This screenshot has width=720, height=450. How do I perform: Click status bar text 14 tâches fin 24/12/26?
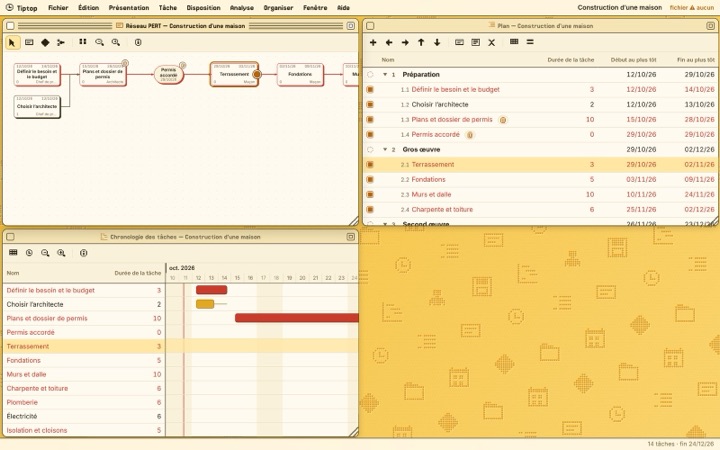point(681,444)
